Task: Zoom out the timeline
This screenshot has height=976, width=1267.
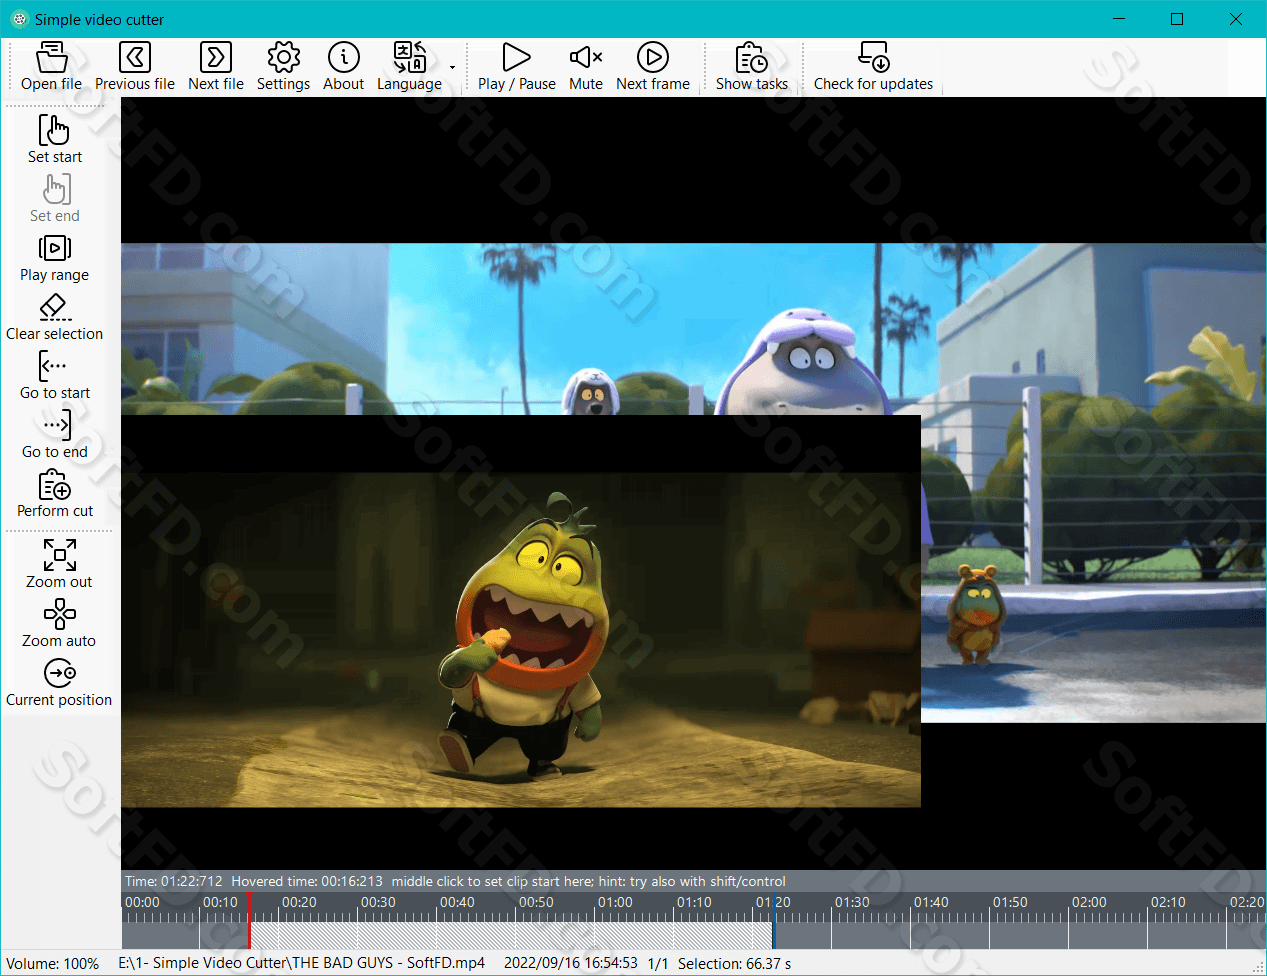Action: tap(59, 564)
